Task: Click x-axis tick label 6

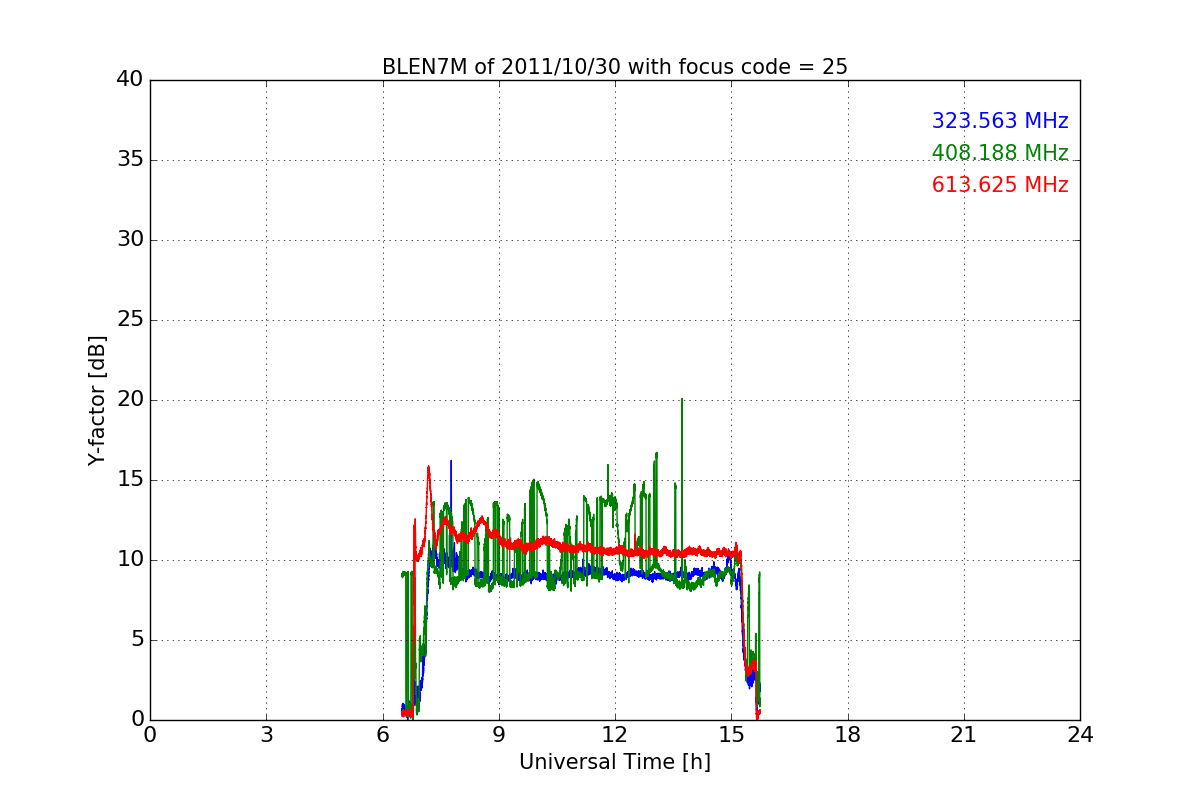Action: pos(383,735)
